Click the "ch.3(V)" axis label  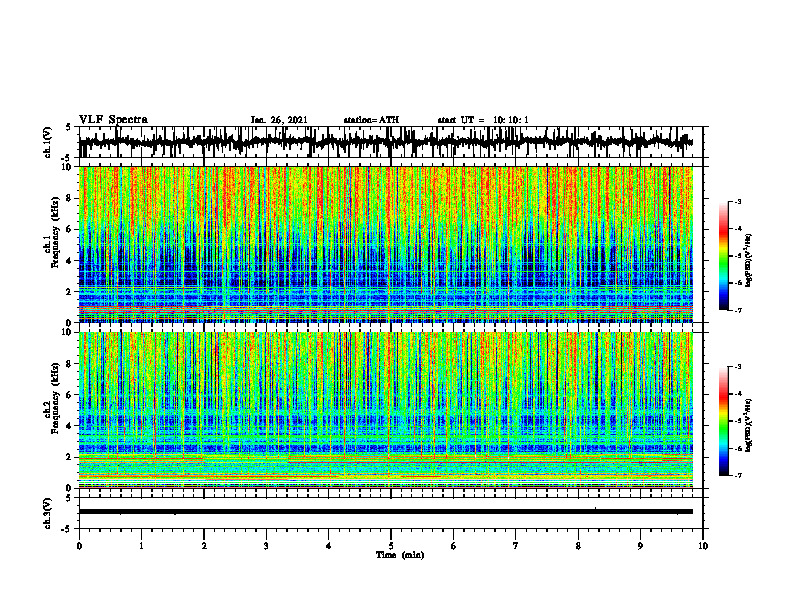pos(48,513)
